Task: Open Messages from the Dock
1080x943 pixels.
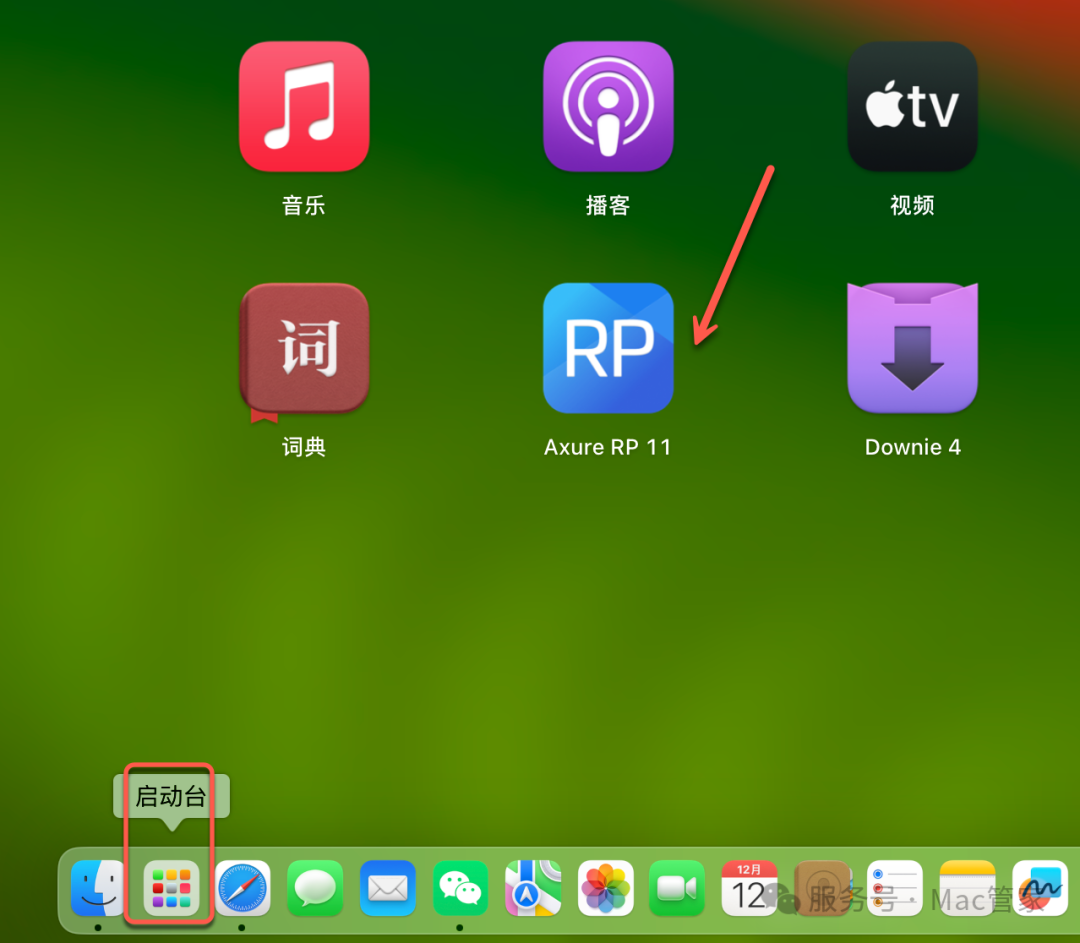Action: coord(315,888)
